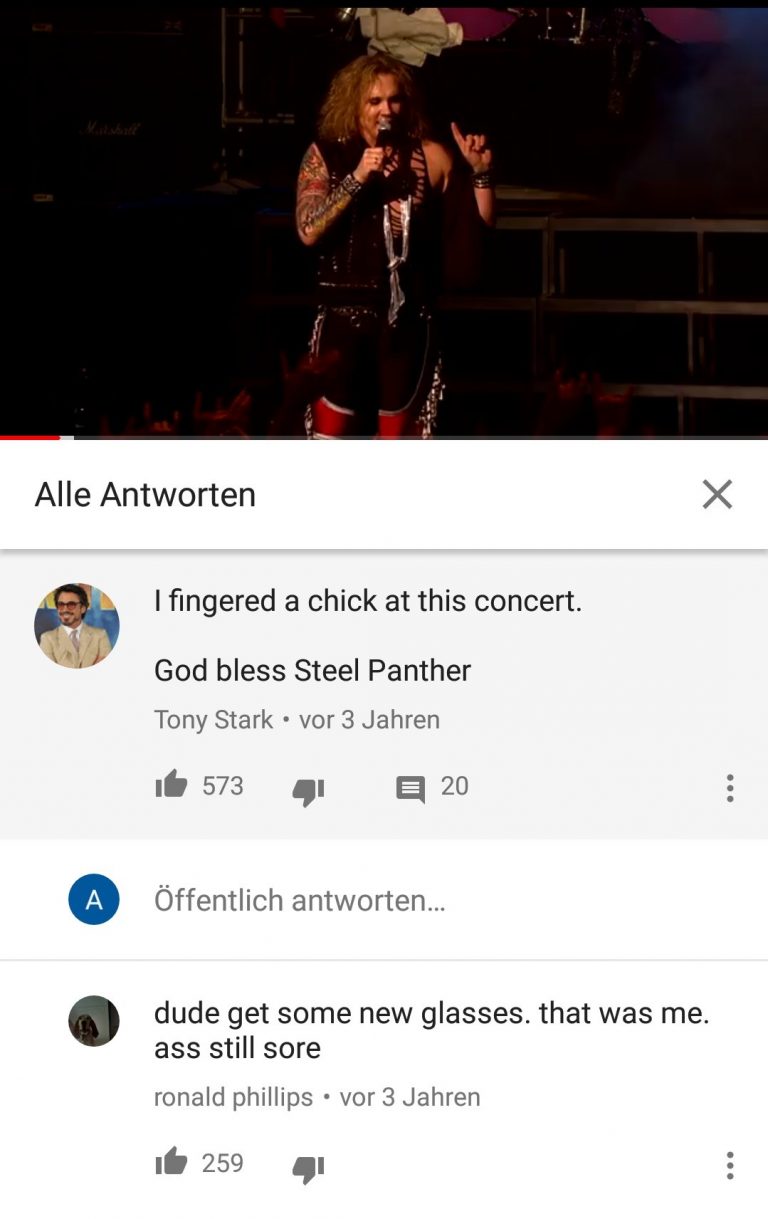Open three-dot menu on Tony Stark's comment
The height and width of the screenshot is (1219, 768).
click(x=730, y=788)
